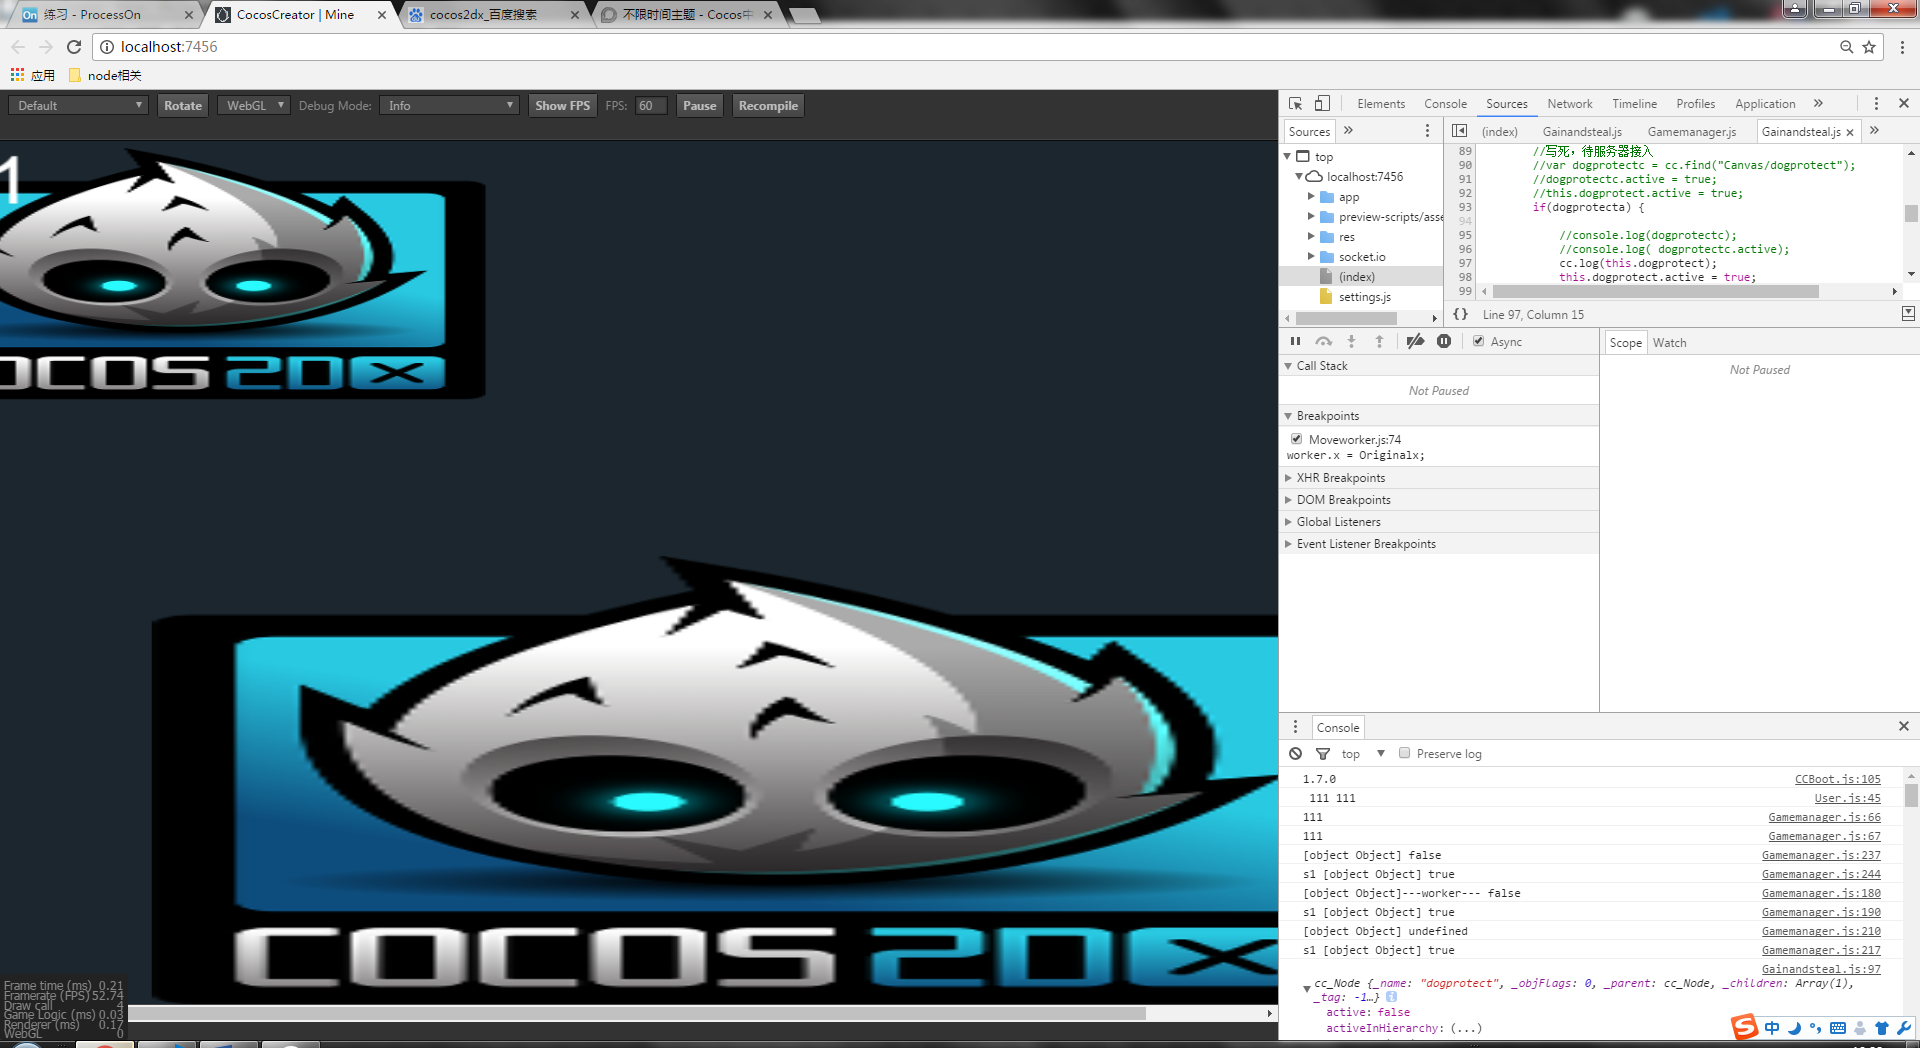Screen dimensions: 1920x1048
Task: Open the Chrome apps shortcut
Action: pos(32,75)
